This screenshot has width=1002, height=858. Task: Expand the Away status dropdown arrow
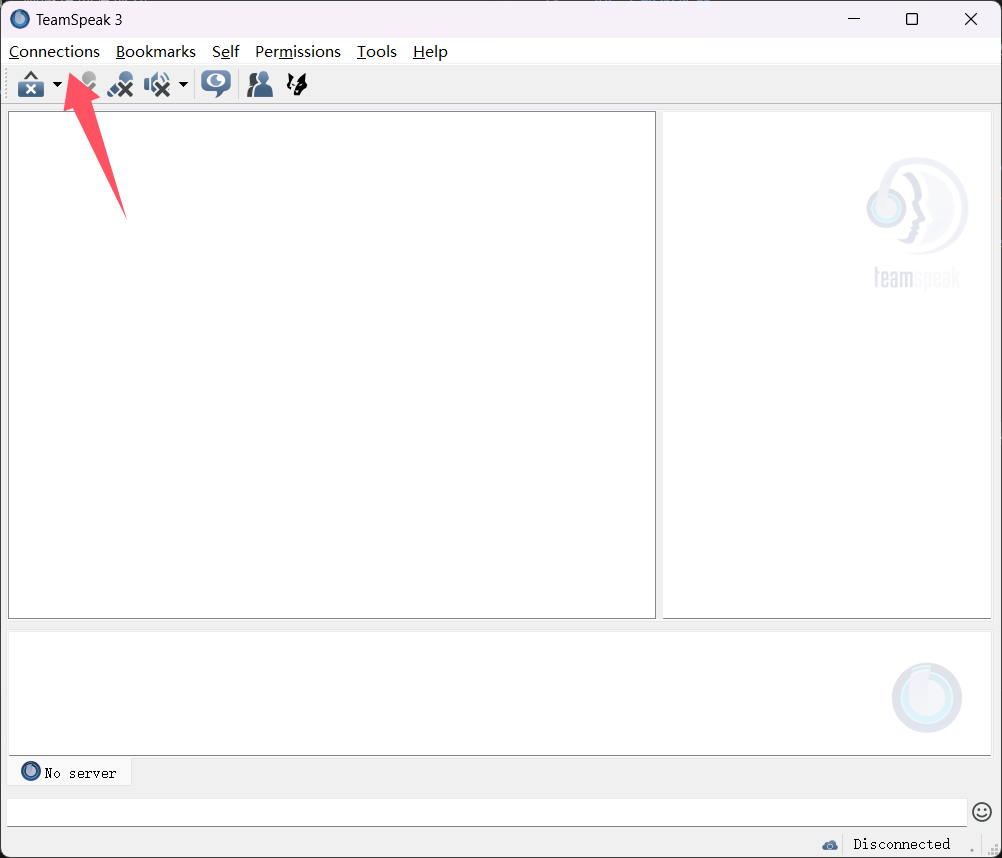(57, 85)
